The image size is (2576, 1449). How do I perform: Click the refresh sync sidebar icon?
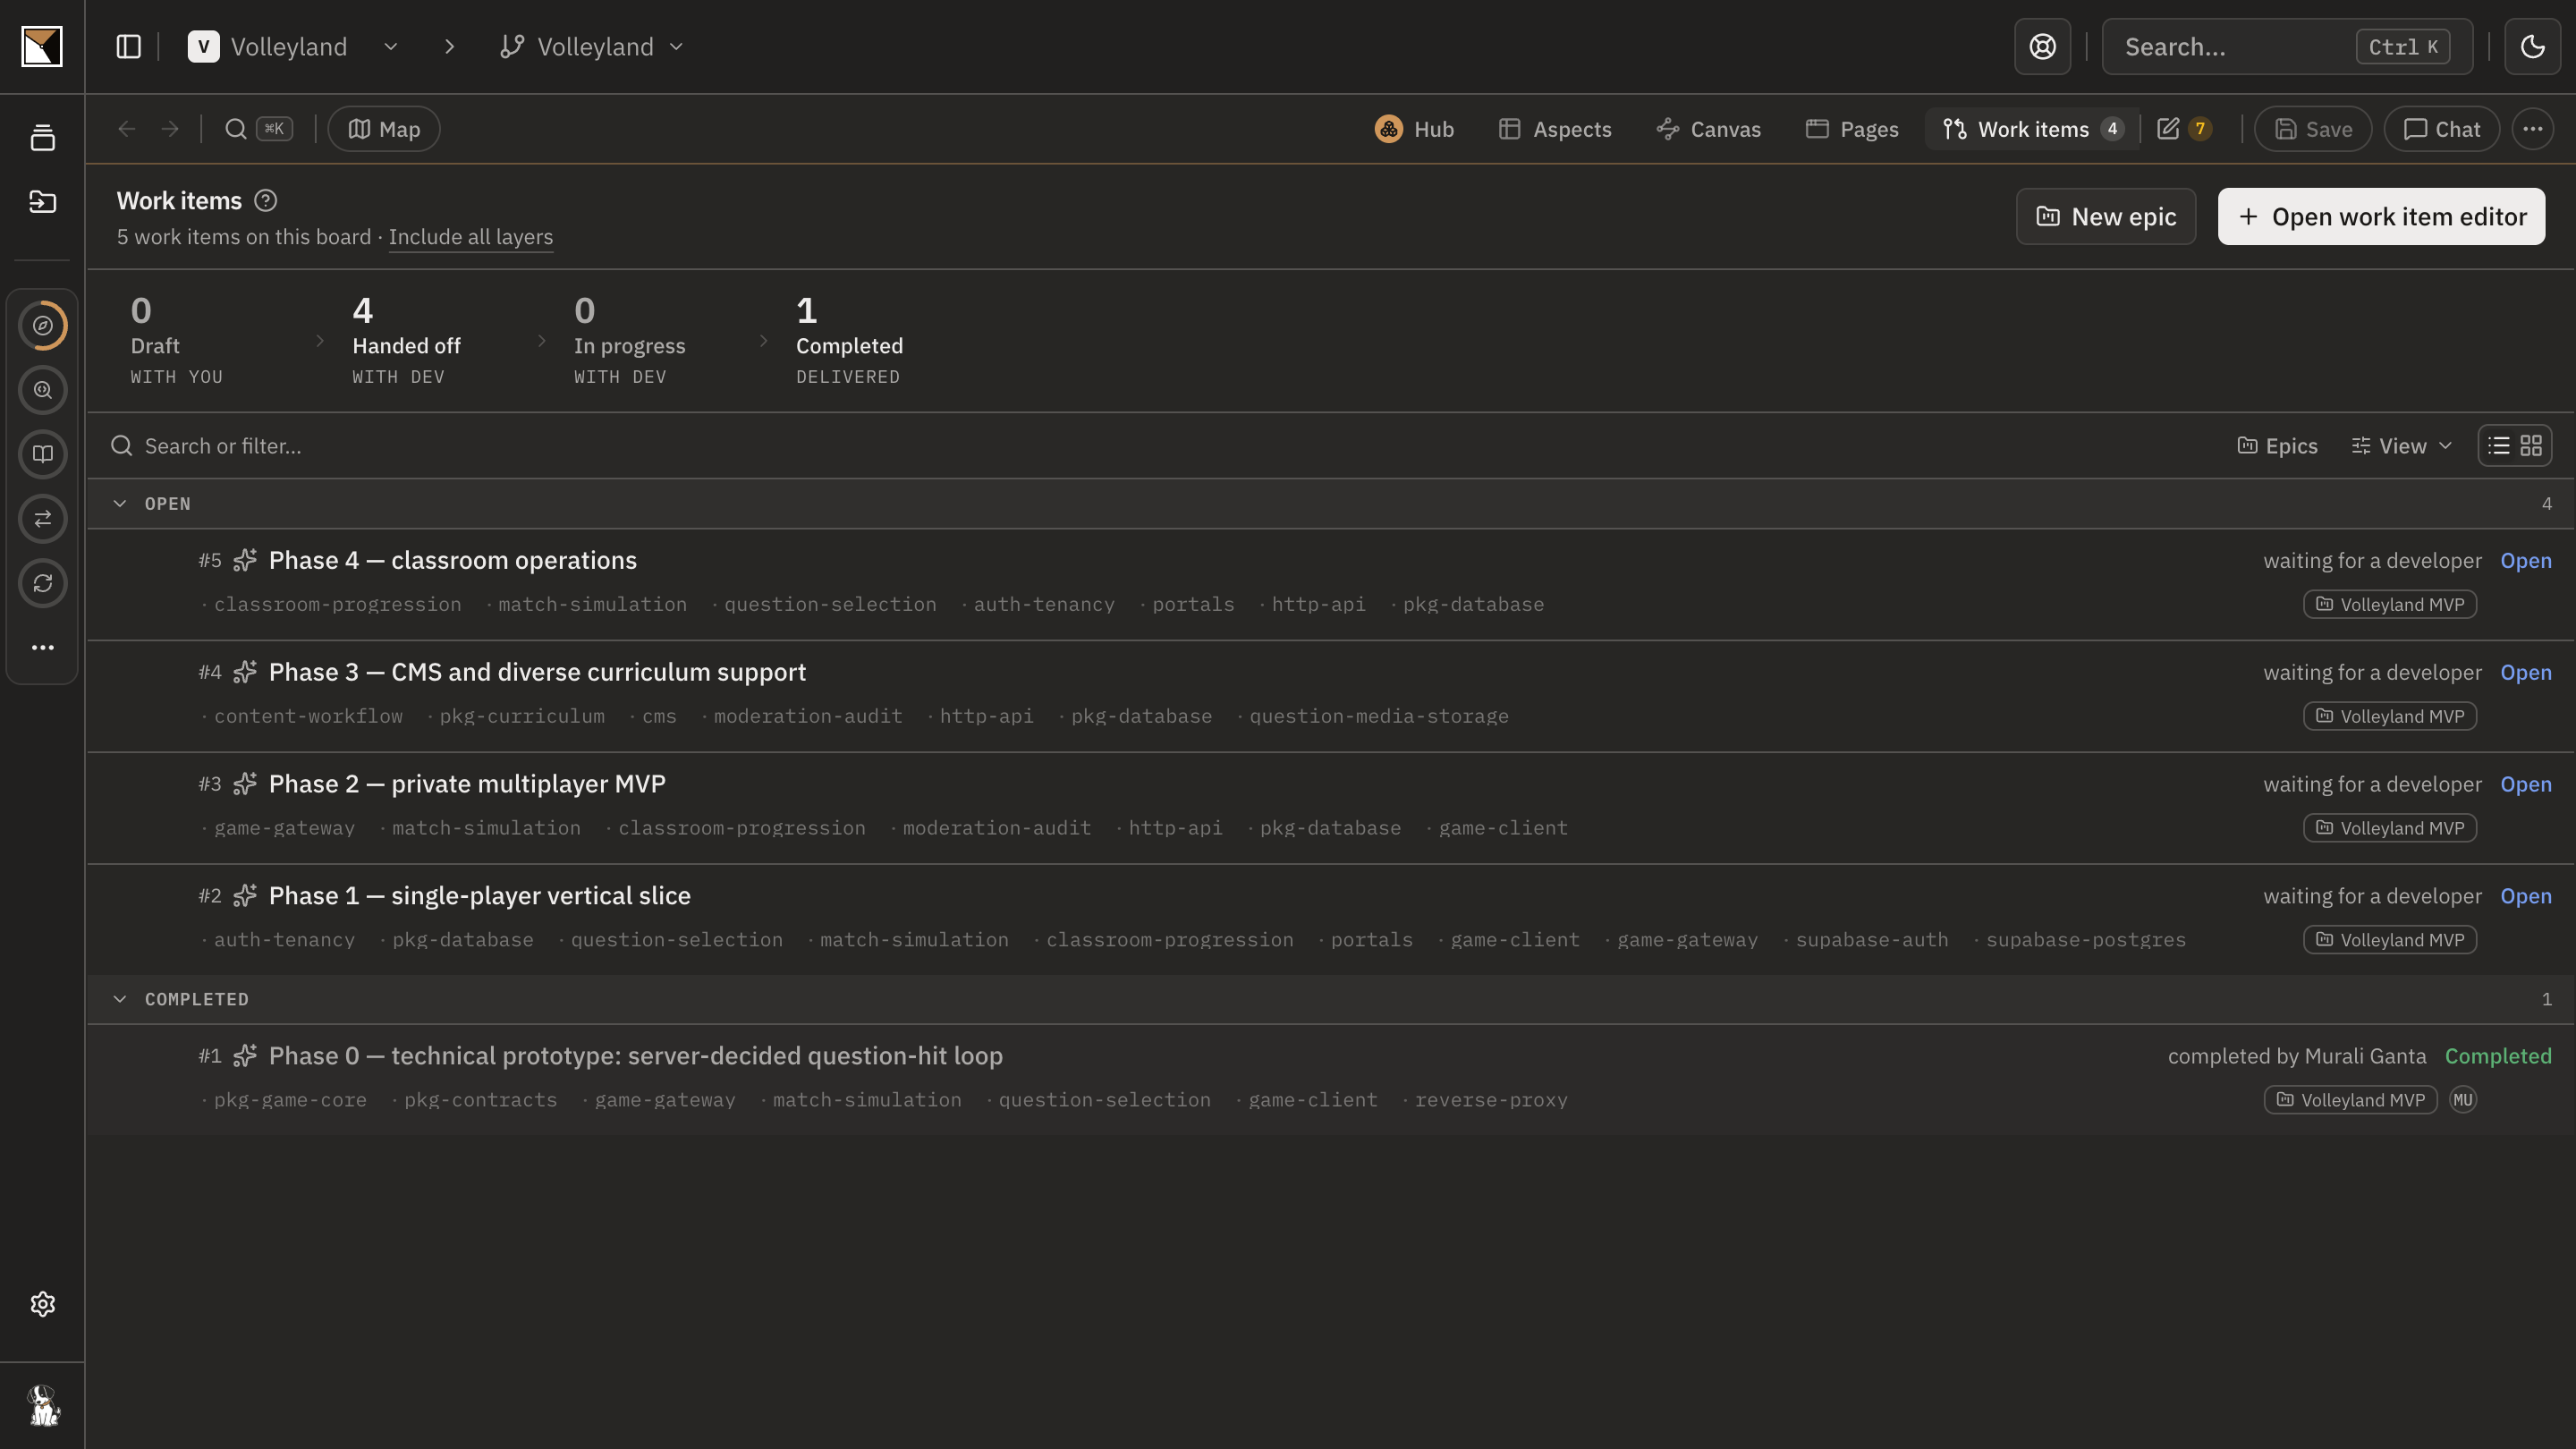[42, 583]
